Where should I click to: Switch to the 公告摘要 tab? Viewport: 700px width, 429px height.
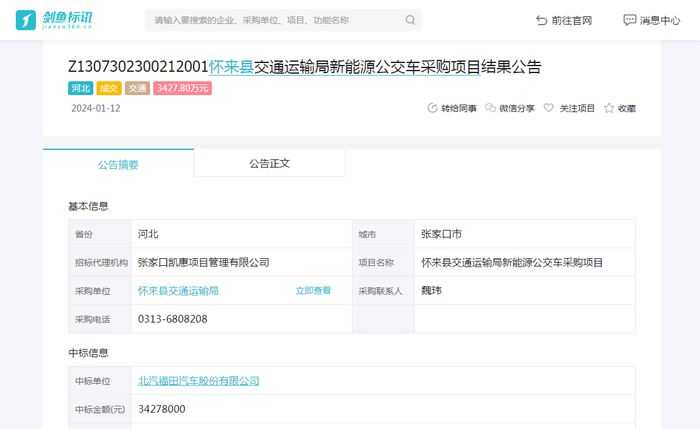tap(118, 163)
